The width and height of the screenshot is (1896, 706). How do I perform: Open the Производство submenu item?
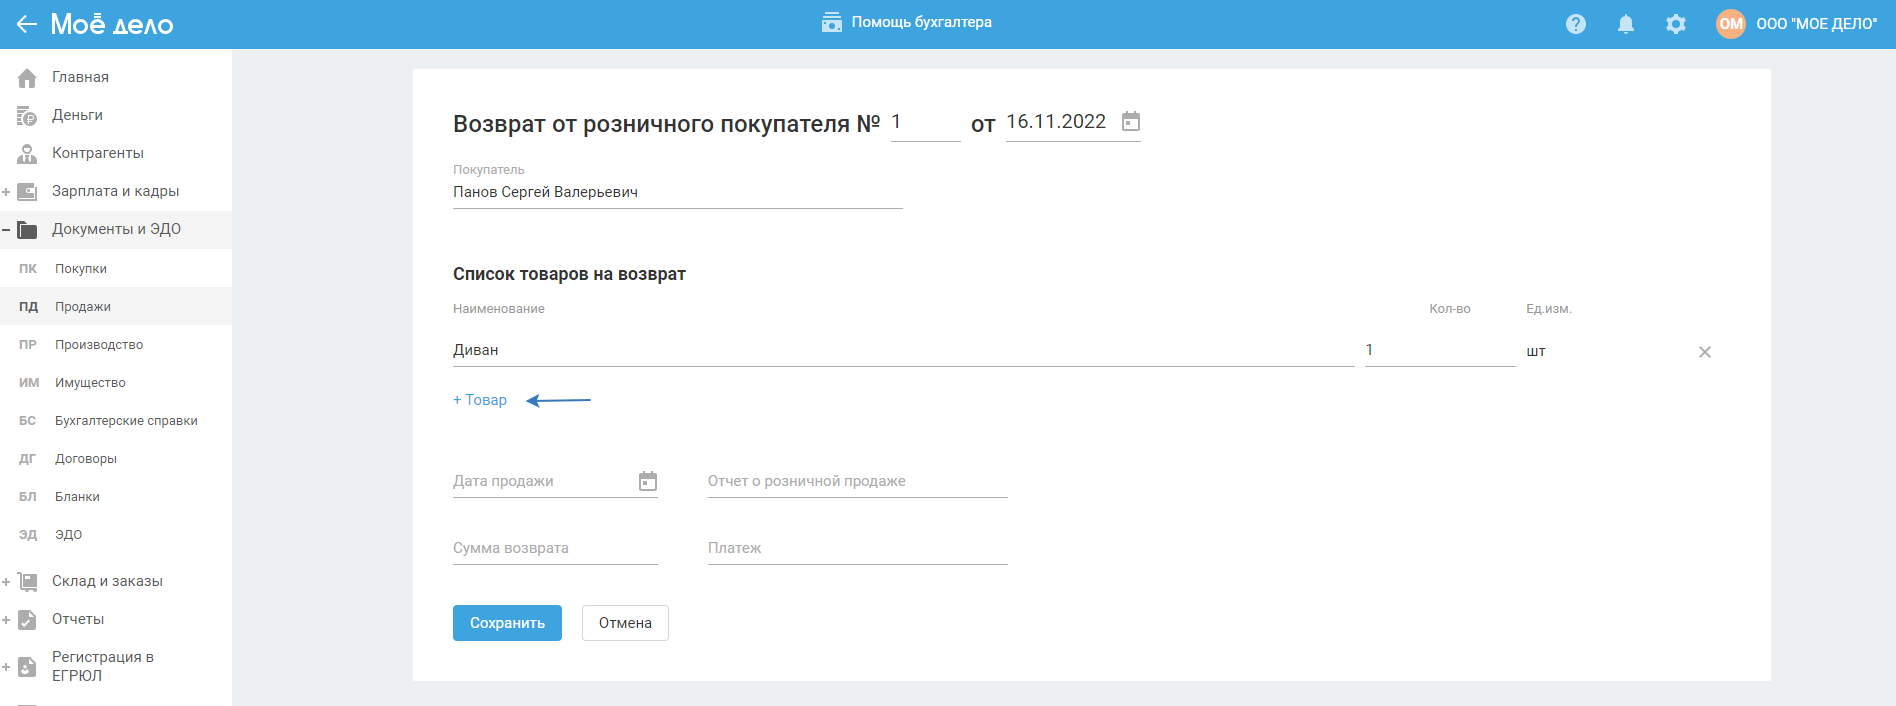(x=99, y=345)
